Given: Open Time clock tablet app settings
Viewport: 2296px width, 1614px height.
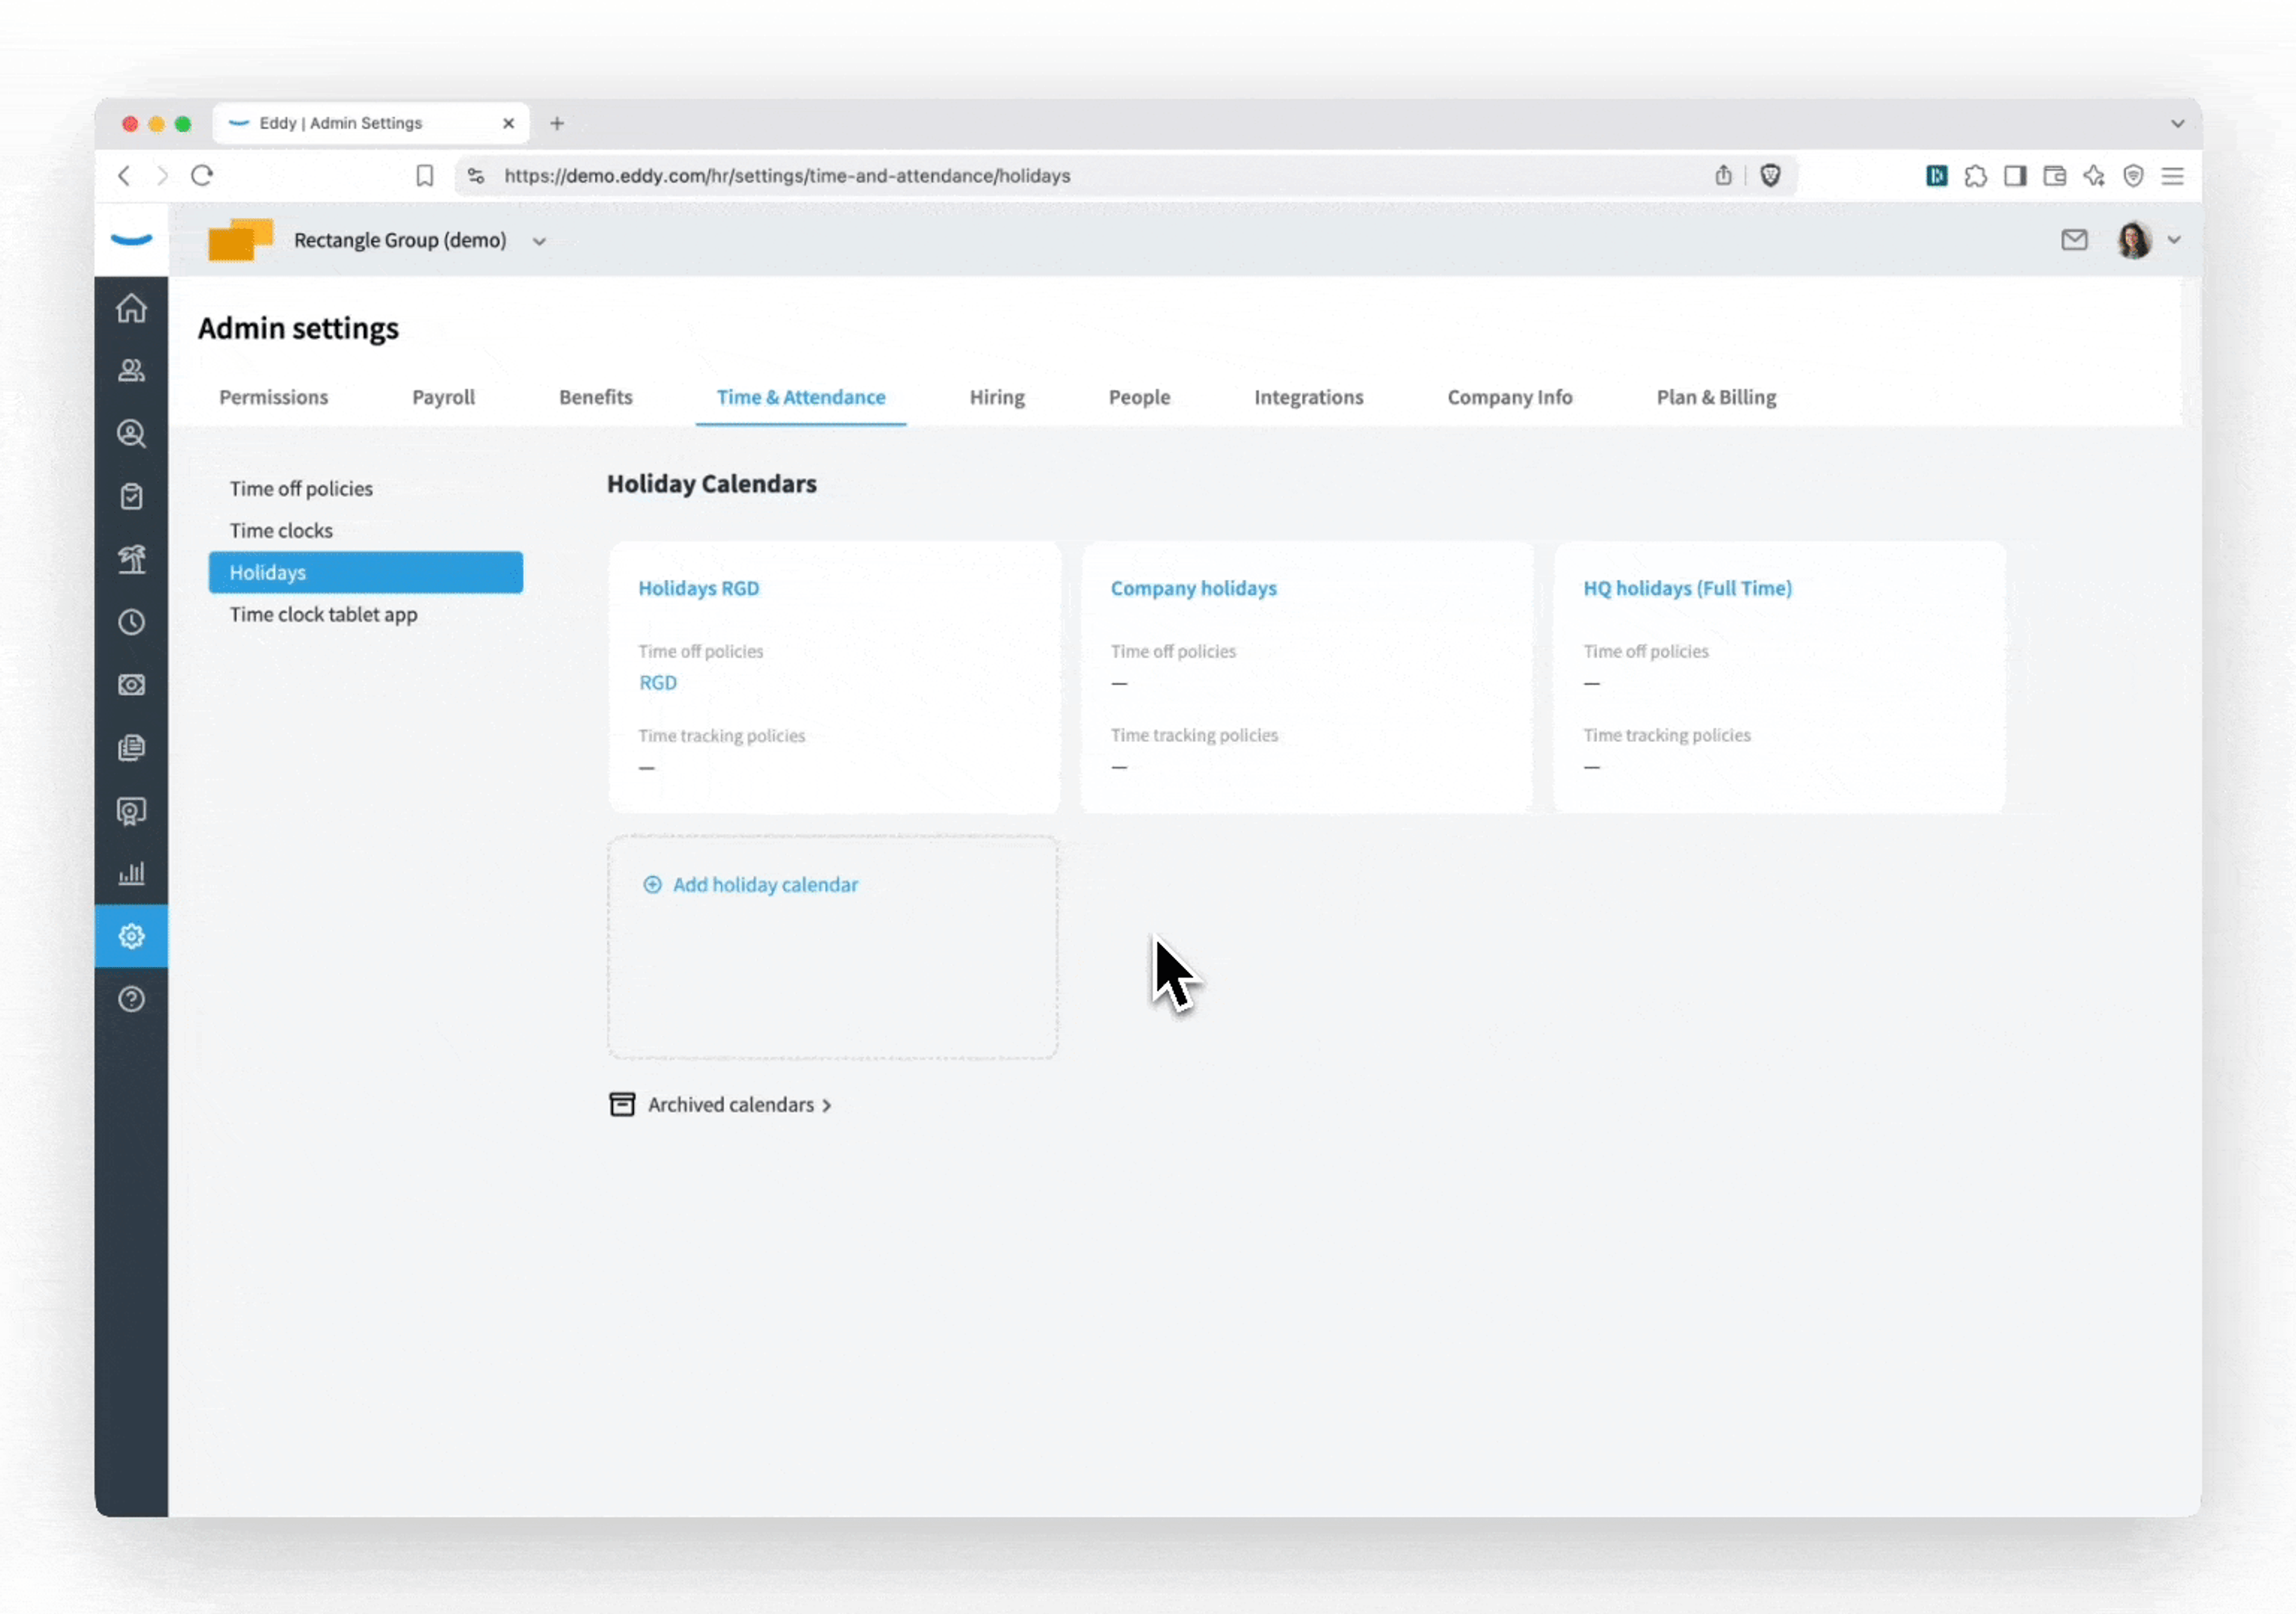Looking at the screenshot, I should (x=323, y=615).
